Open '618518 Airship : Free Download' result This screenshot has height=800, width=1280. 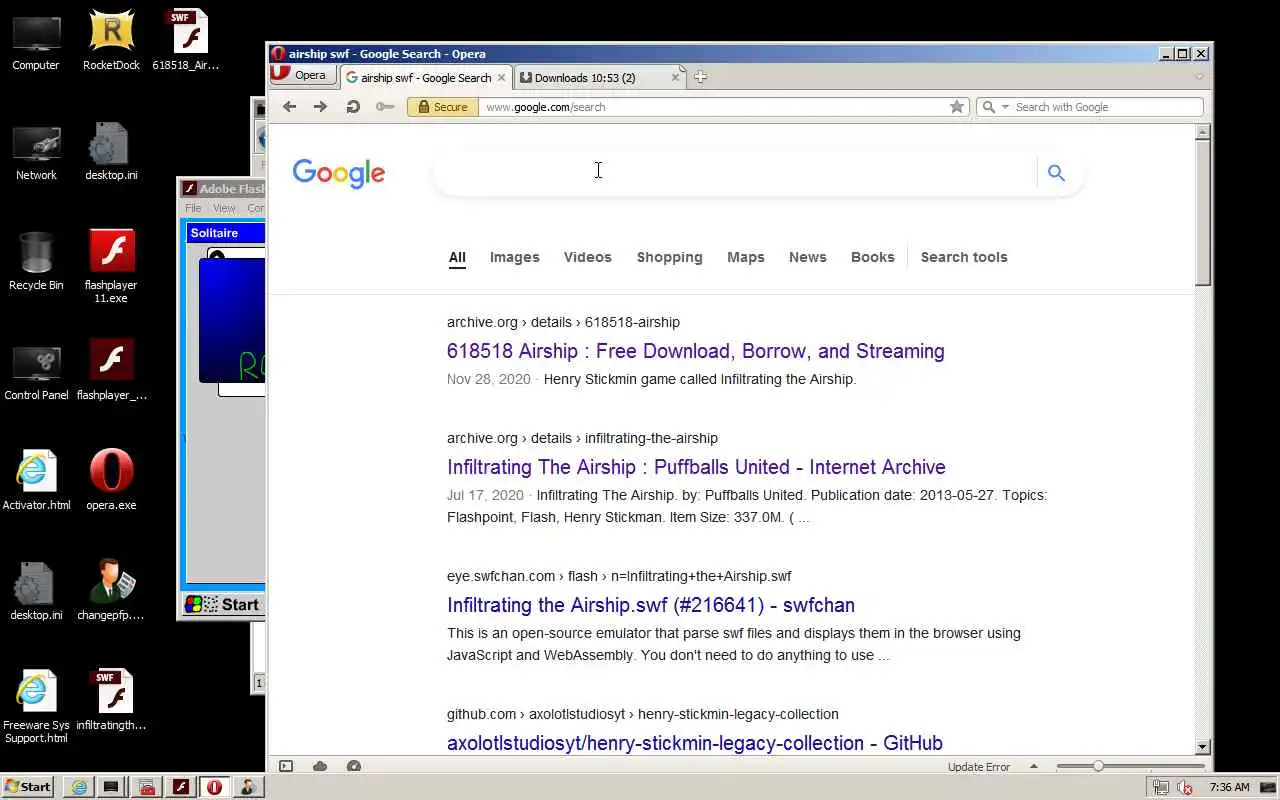[x=696, y=351]
